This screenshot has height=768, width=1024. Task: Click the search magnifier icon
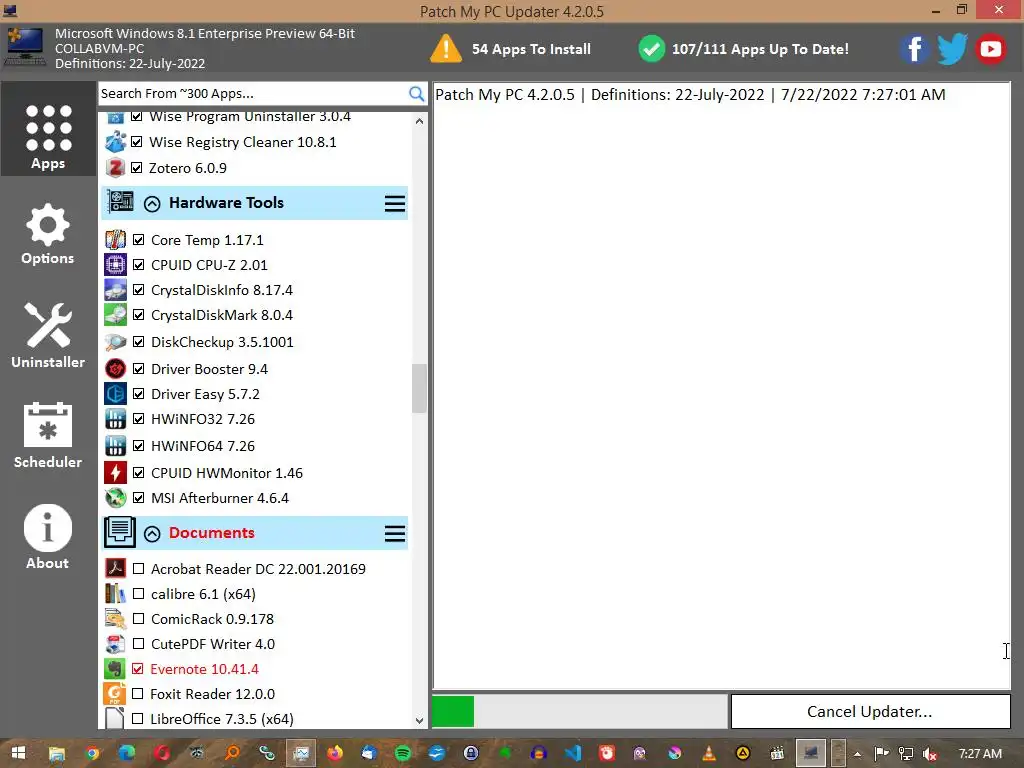416,93
